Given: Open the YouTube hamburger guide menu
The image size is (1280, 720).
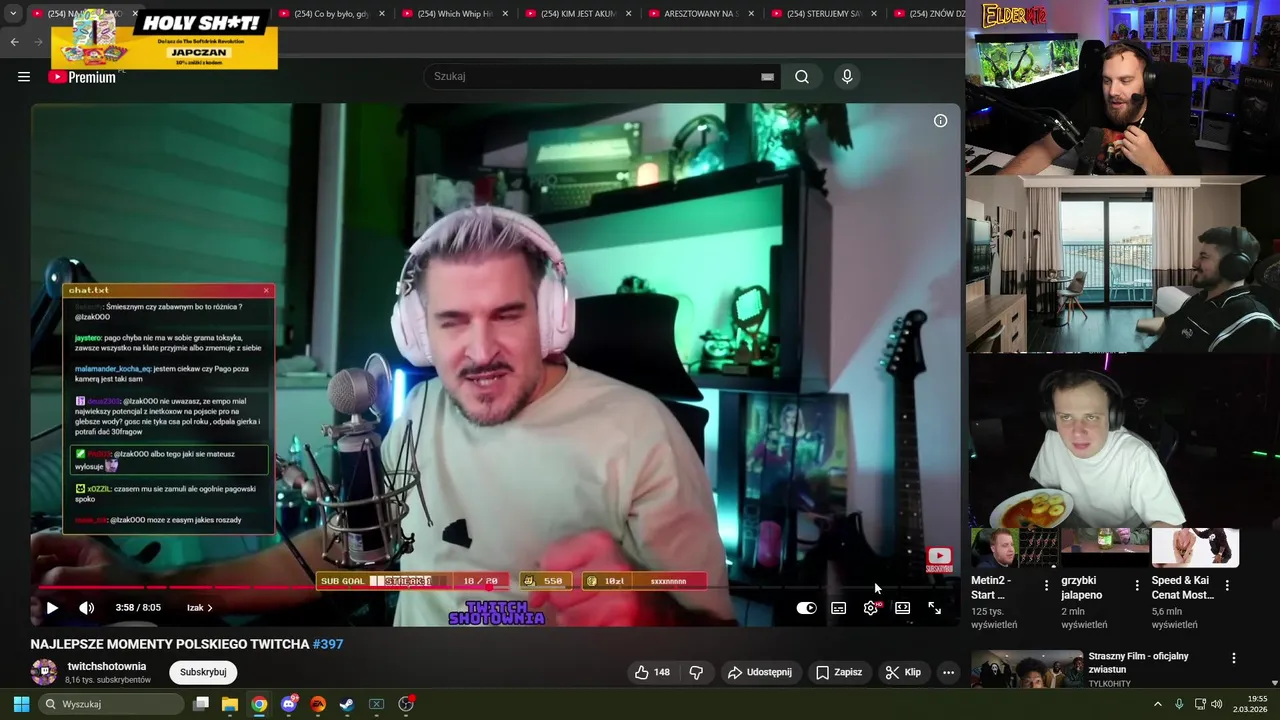Looking at the screenshot, I should tap(24, 77).
